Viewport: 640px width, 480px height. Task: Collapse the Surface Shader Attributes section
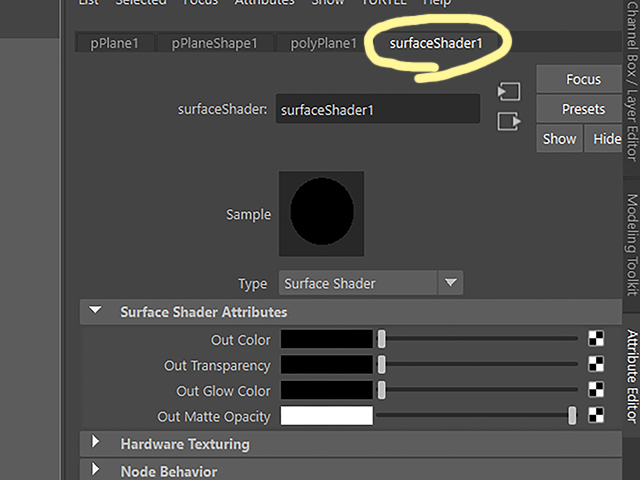click(x=96, y=311)
